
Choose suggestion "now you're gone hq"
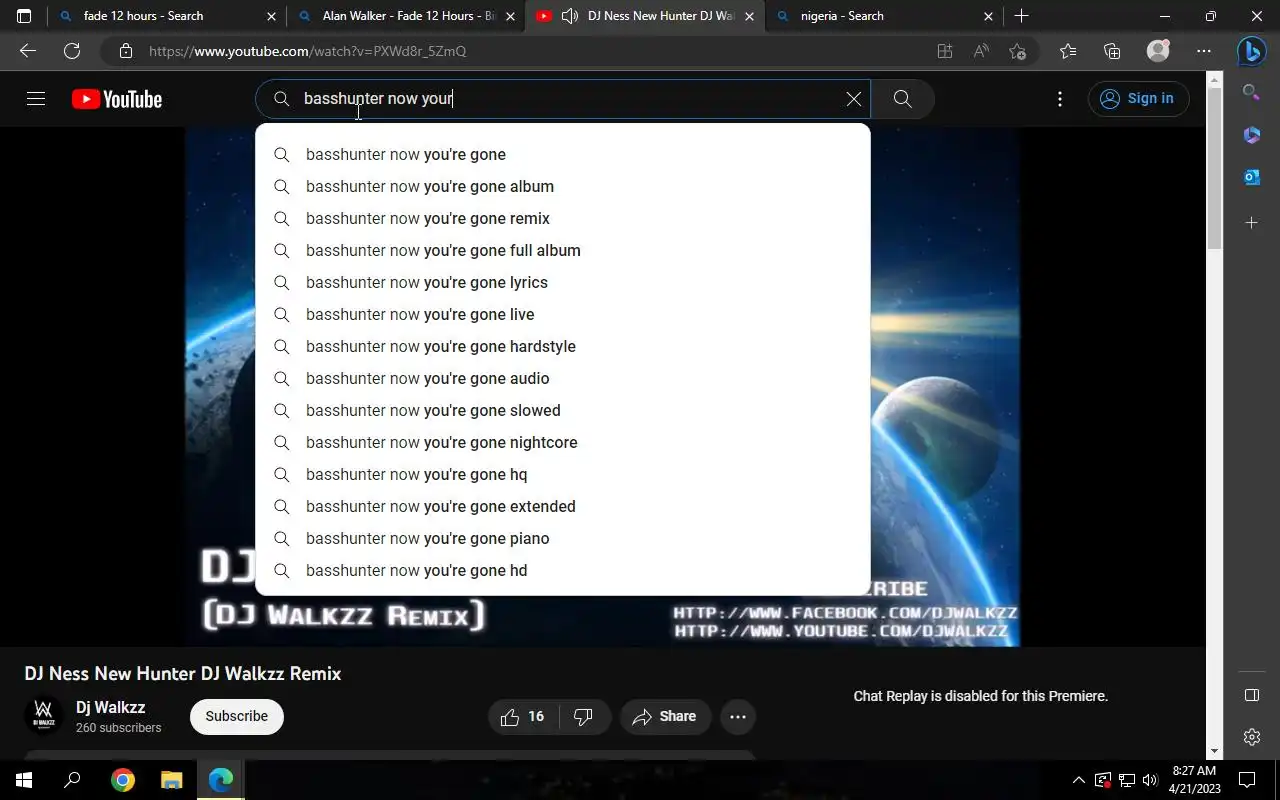(x=563, y=474)
